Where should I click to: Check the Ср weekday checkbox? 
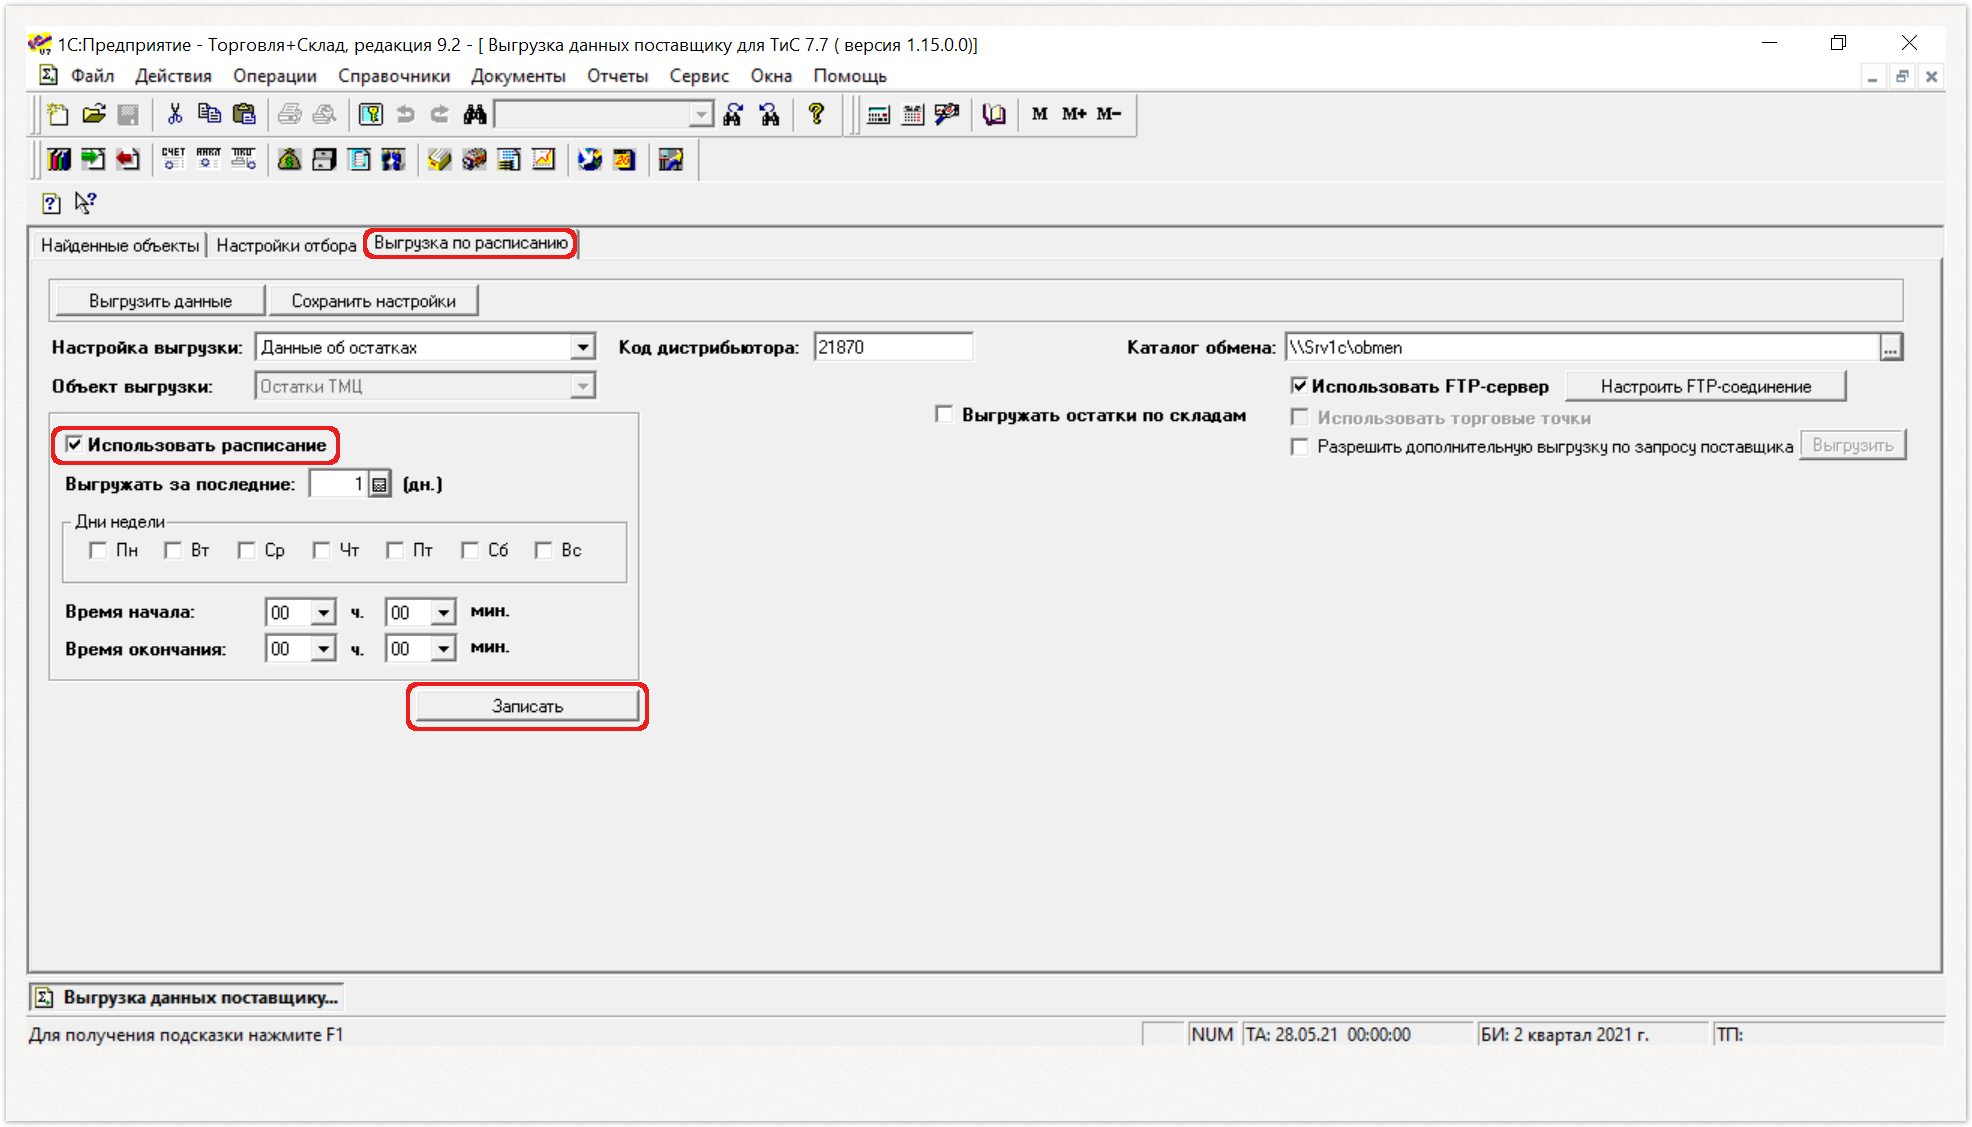pyautogui.click(x=246, y=550)
